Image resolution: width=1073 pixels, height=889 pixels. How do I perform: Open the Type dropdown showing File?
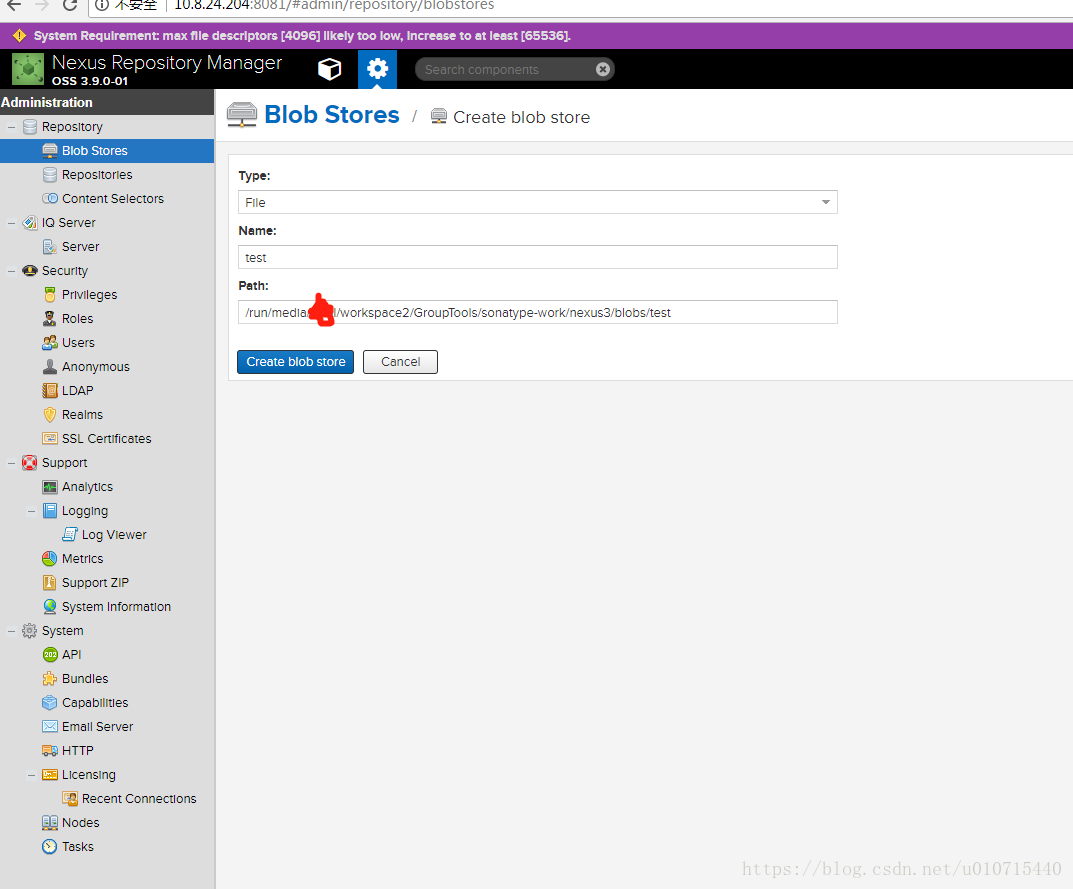point(538,202)
